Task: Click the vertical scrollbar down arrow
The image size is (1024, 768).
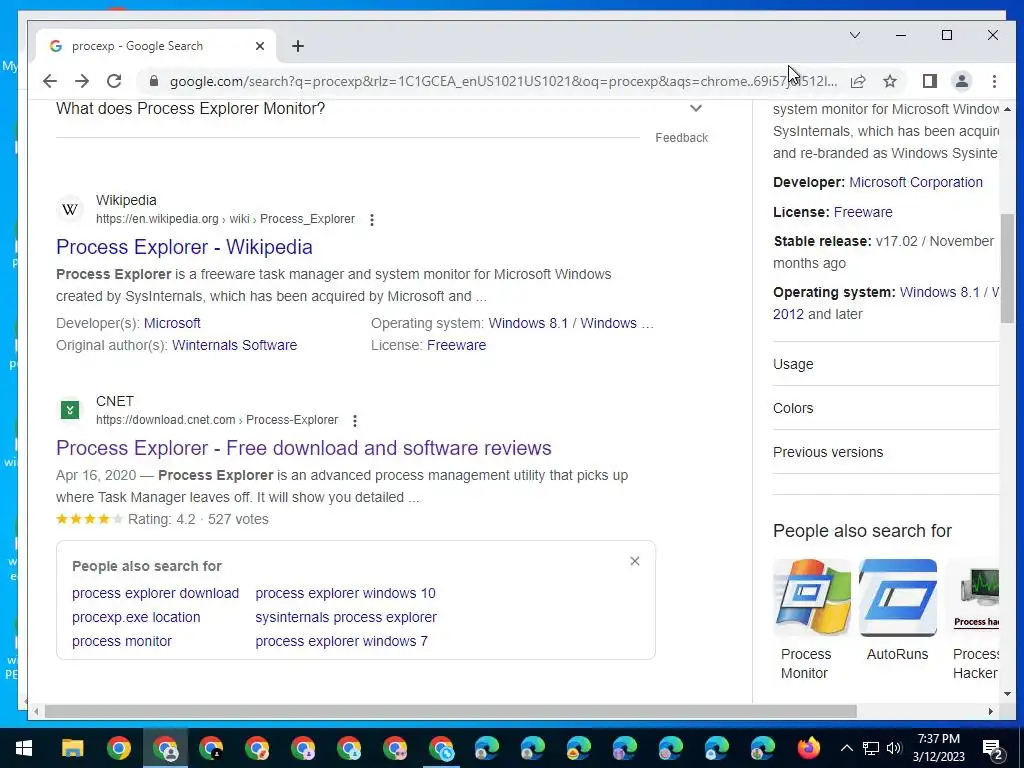Action: [x=1007, y=694]
